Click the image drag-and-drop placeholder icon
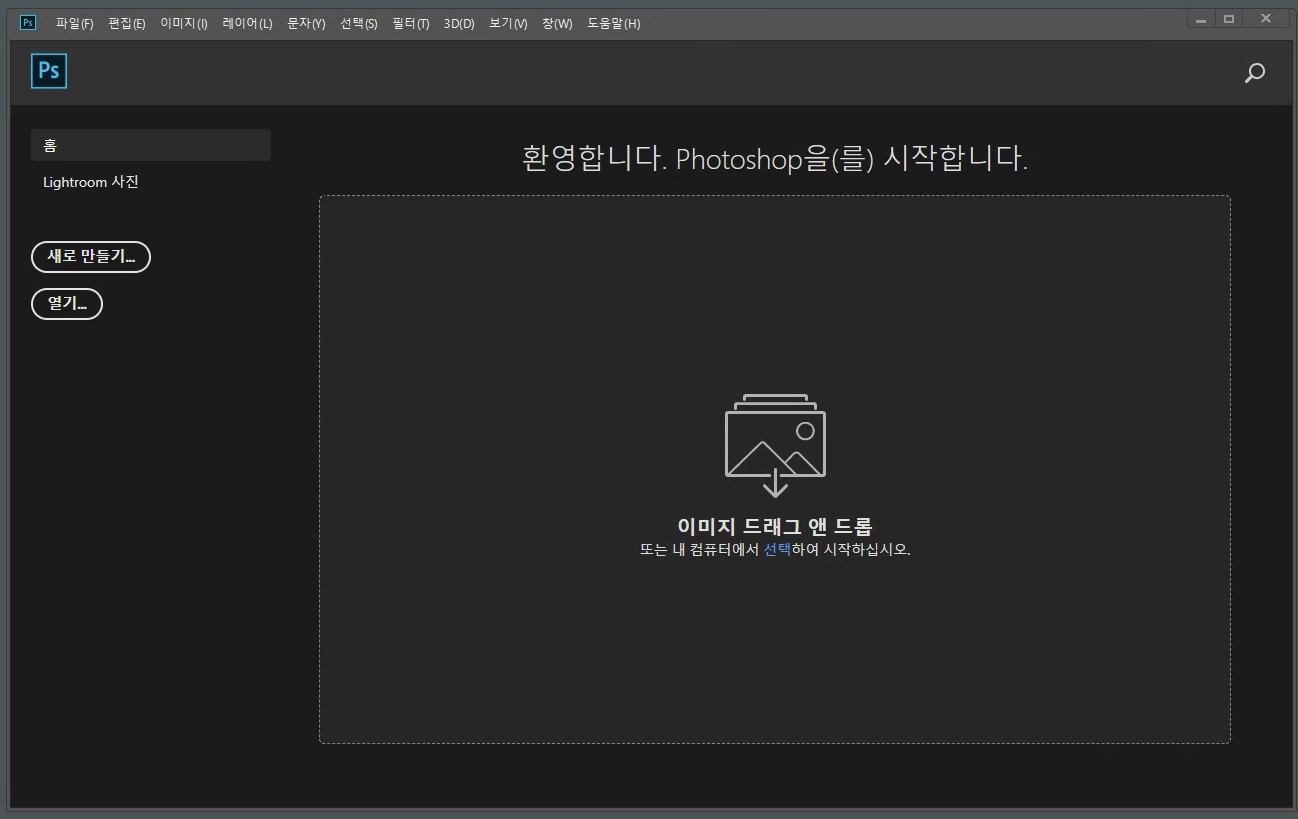This screenshot has height=819, width=1298. pos(775,445)
